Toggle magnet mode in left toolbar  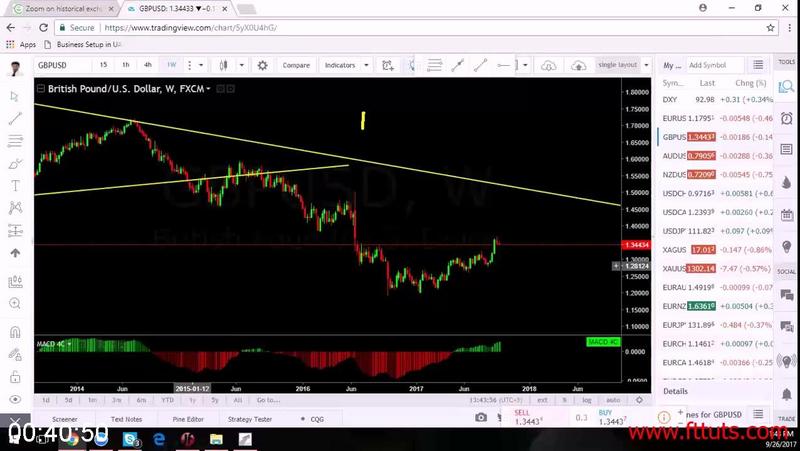click(x=15, y=332)
